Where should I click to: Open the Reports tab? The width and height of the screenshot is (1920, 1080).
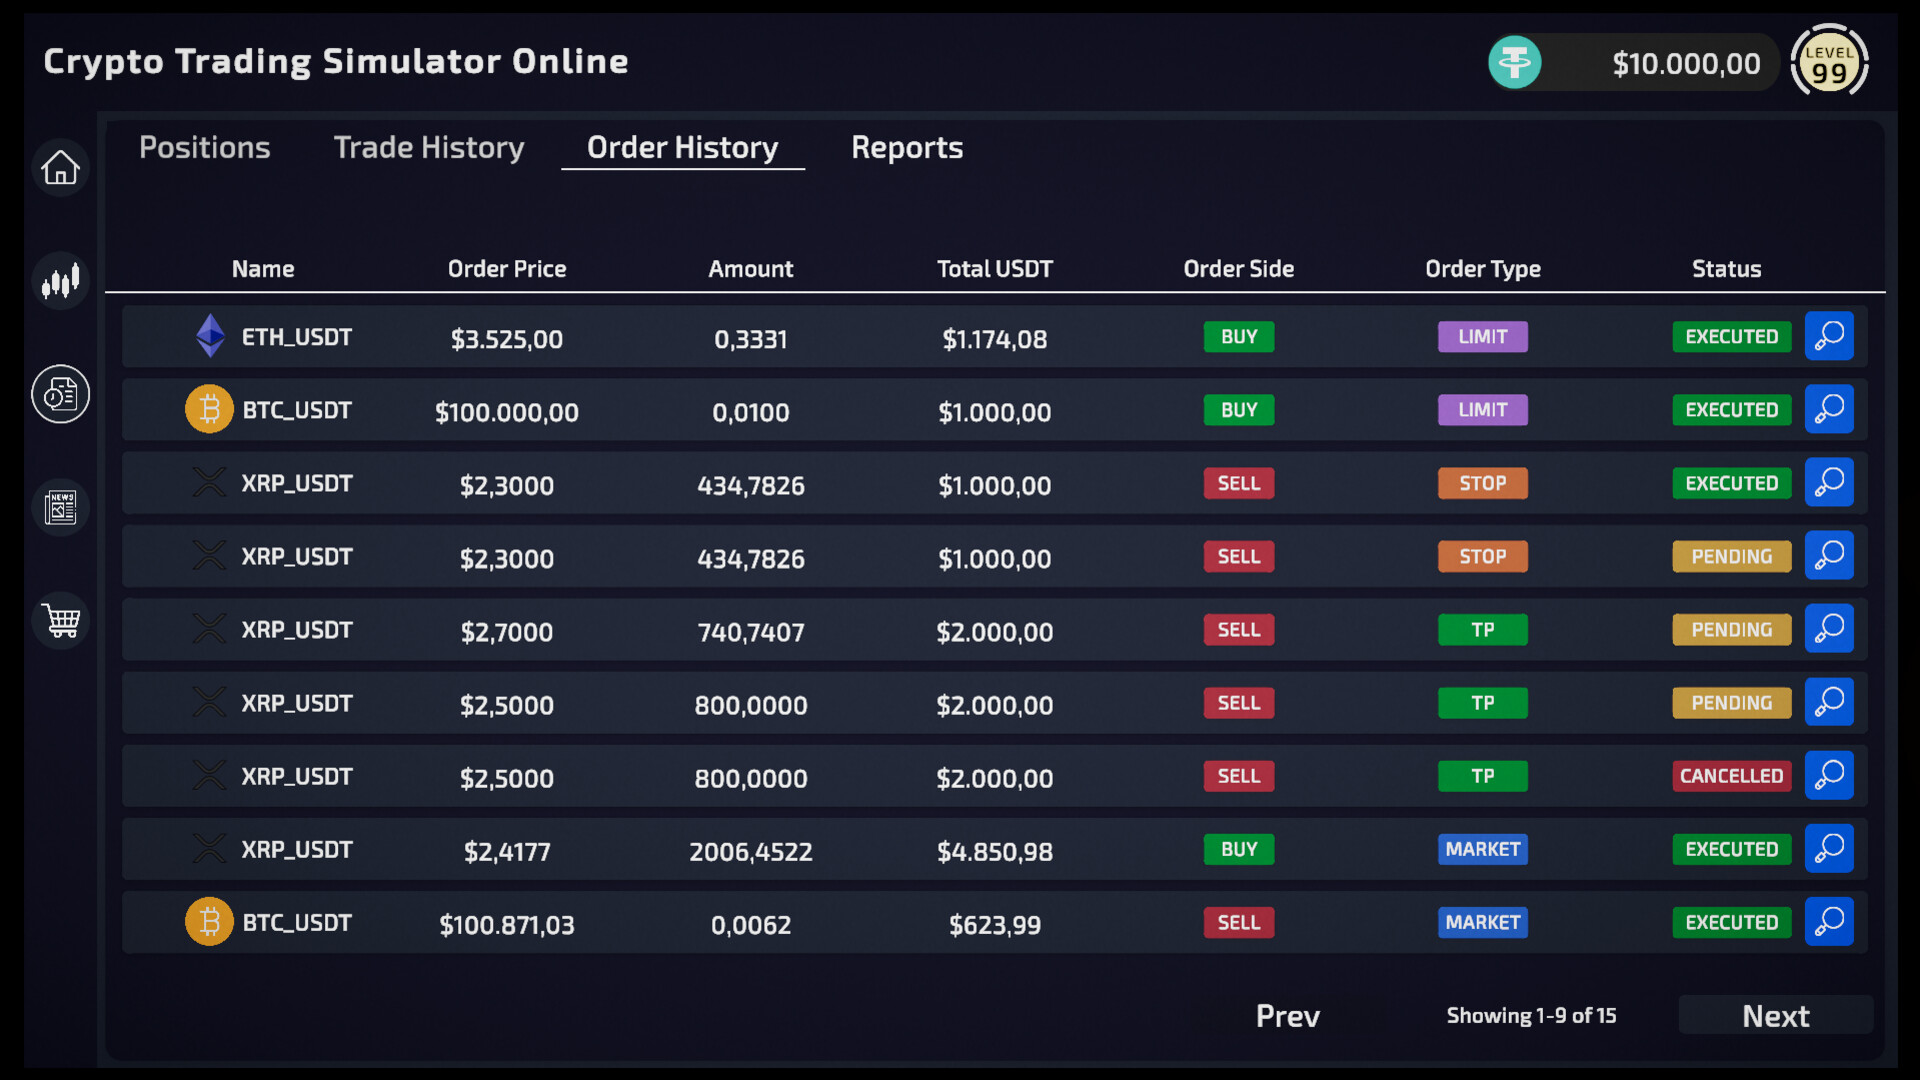click(906, 147)
